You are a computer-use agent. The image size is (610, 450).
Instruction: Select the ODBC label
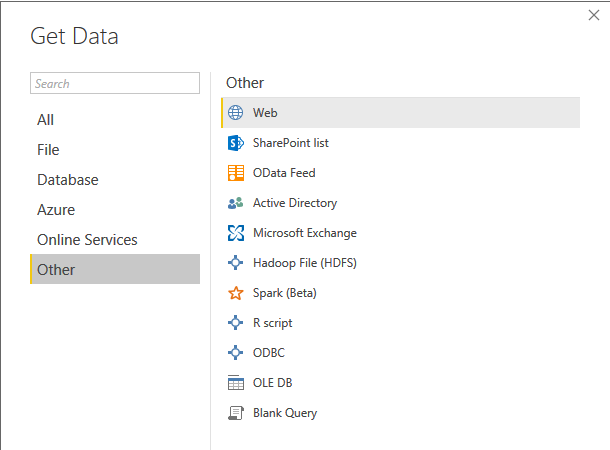click(x=269, y=353)
